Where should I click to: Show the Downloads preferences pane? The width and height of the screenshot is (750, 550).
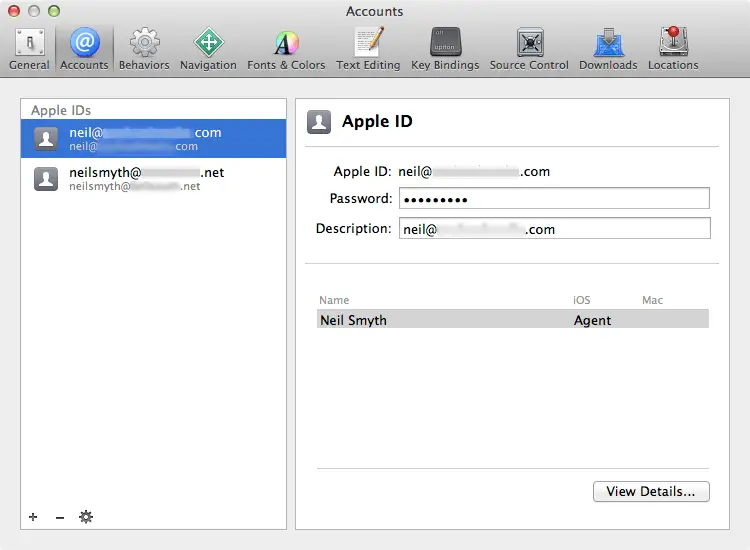tap(608, 49)
